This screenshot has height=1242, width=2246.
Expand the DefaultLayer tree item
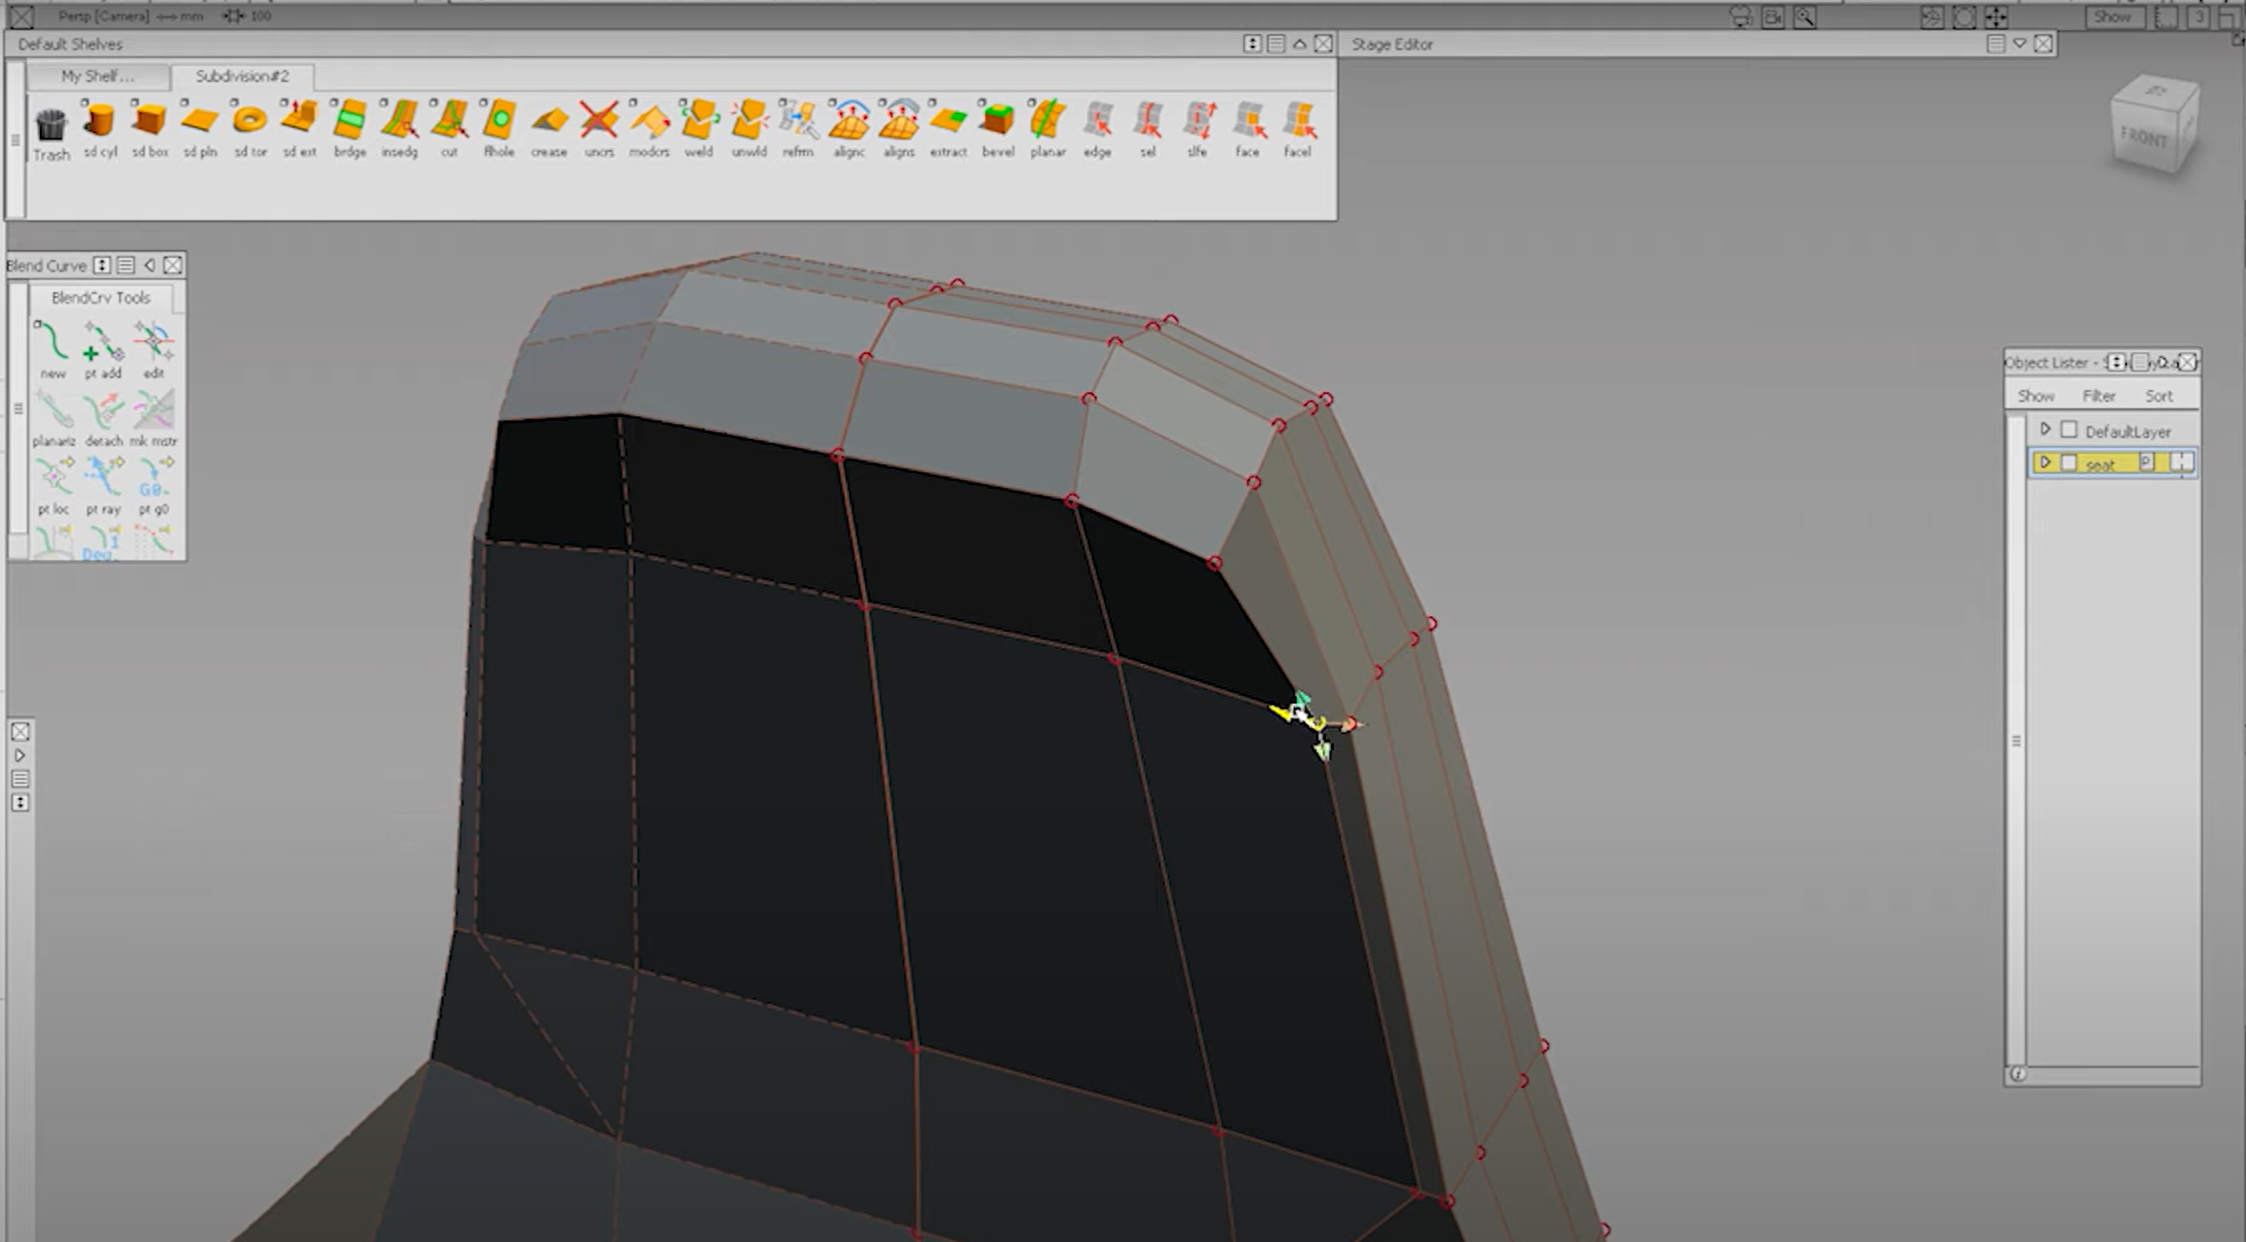(2046, 430)
